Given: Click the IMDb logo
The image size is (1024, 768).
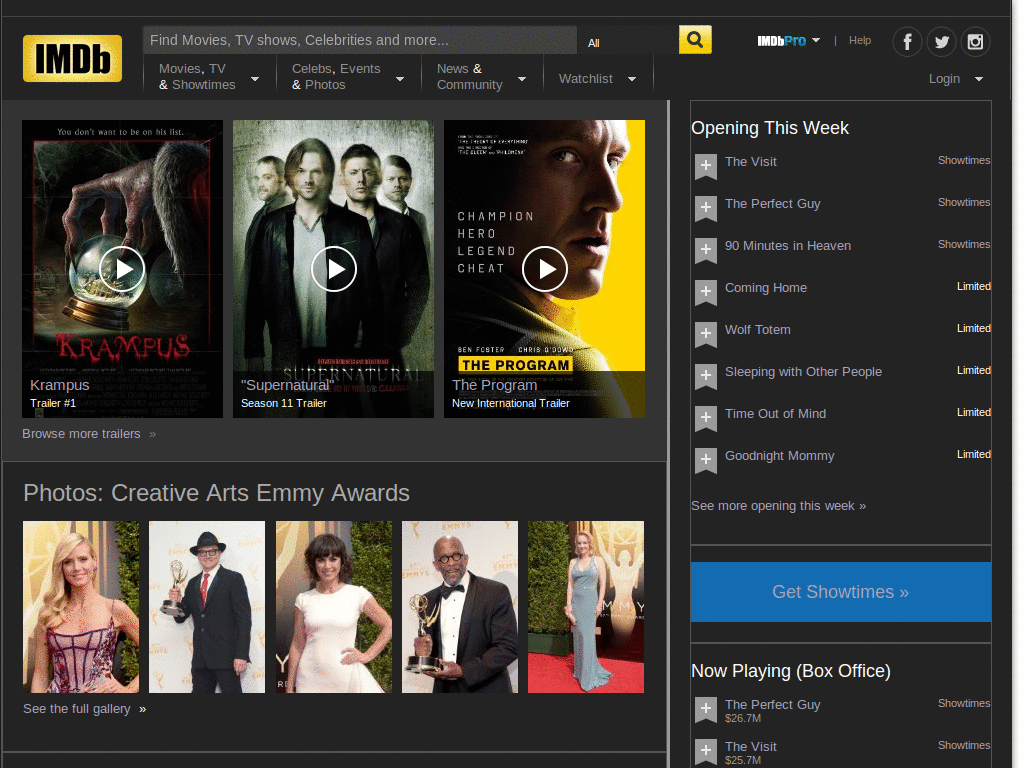Looking at the screenshot, I should [x=71, y=58].
